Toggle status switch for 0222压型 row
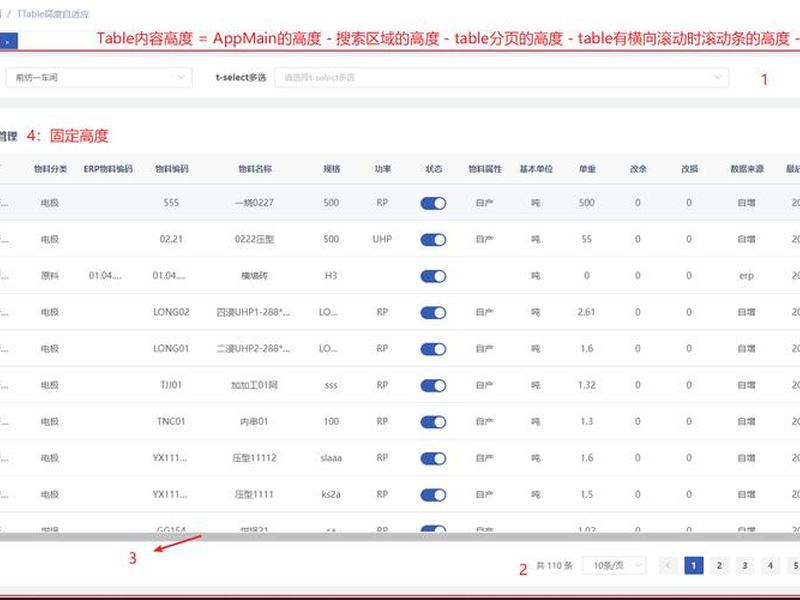The image size is (800, 600). point(433,240)
